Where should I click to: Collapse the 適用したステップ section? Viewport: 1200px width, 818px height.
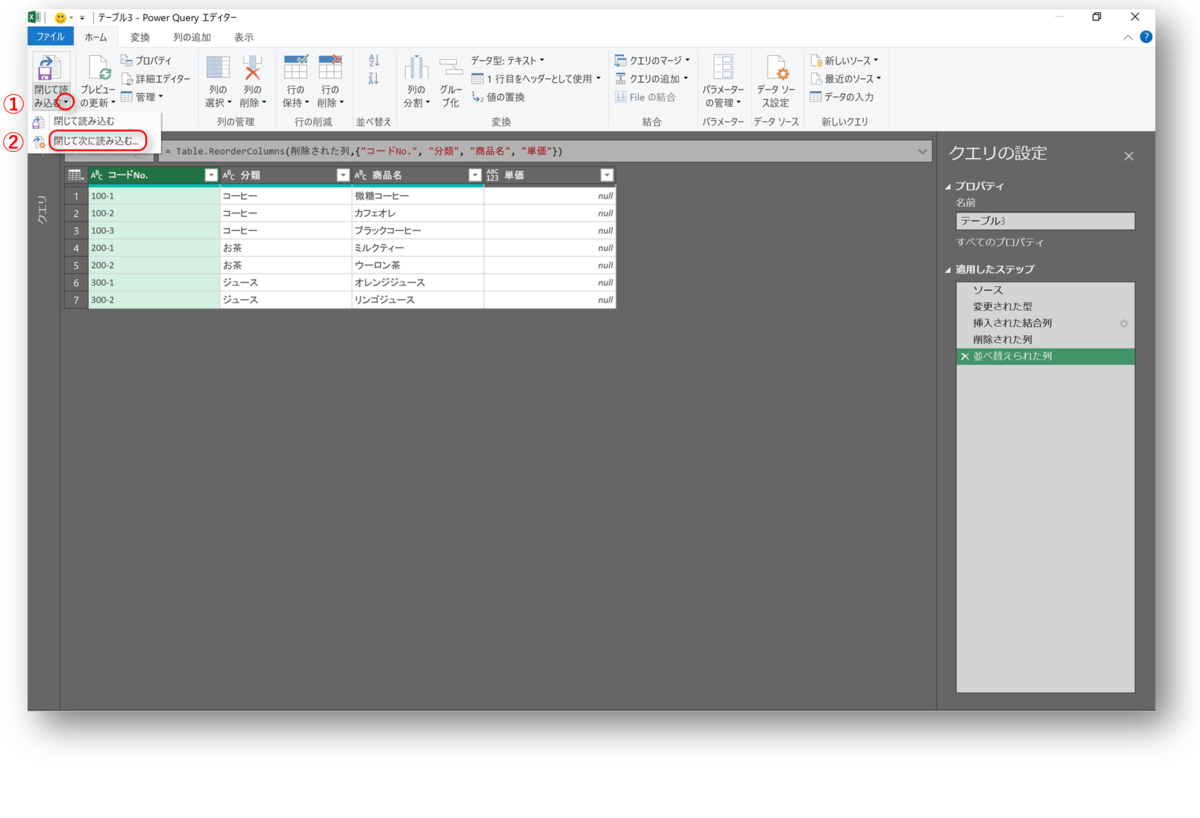pos(949,269)
